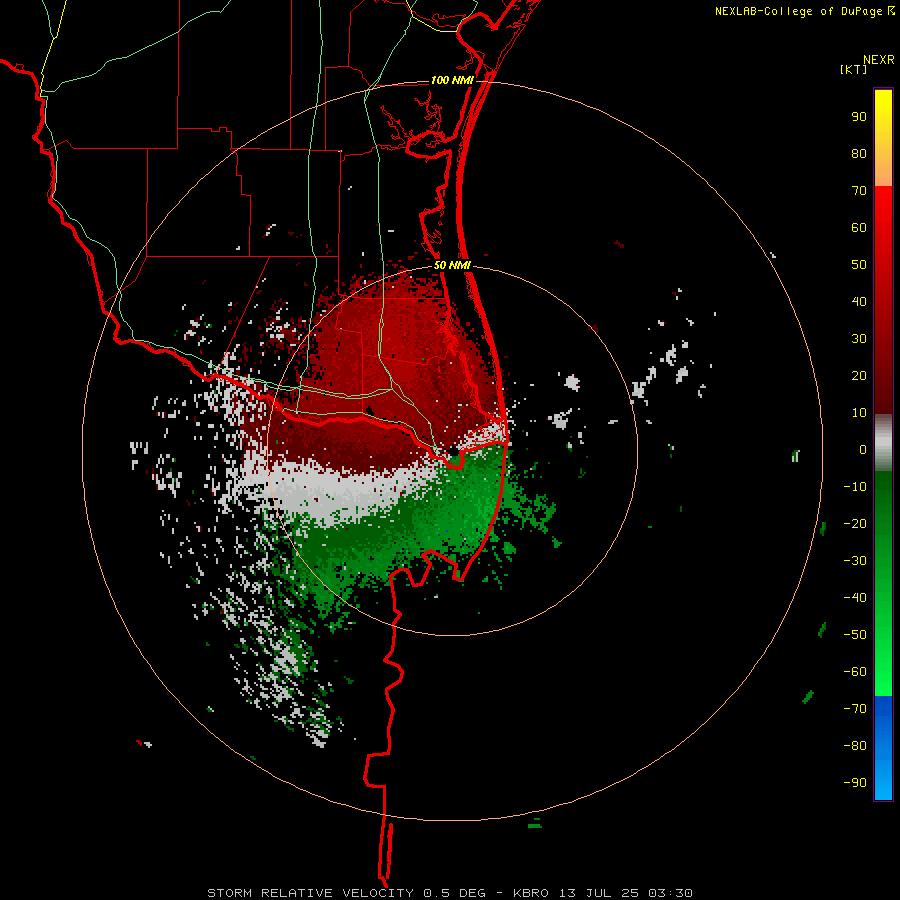This screenshot has width=900, height=900.
Task: Click the KBRO station identifier in caption
Action: pos(531,893)
